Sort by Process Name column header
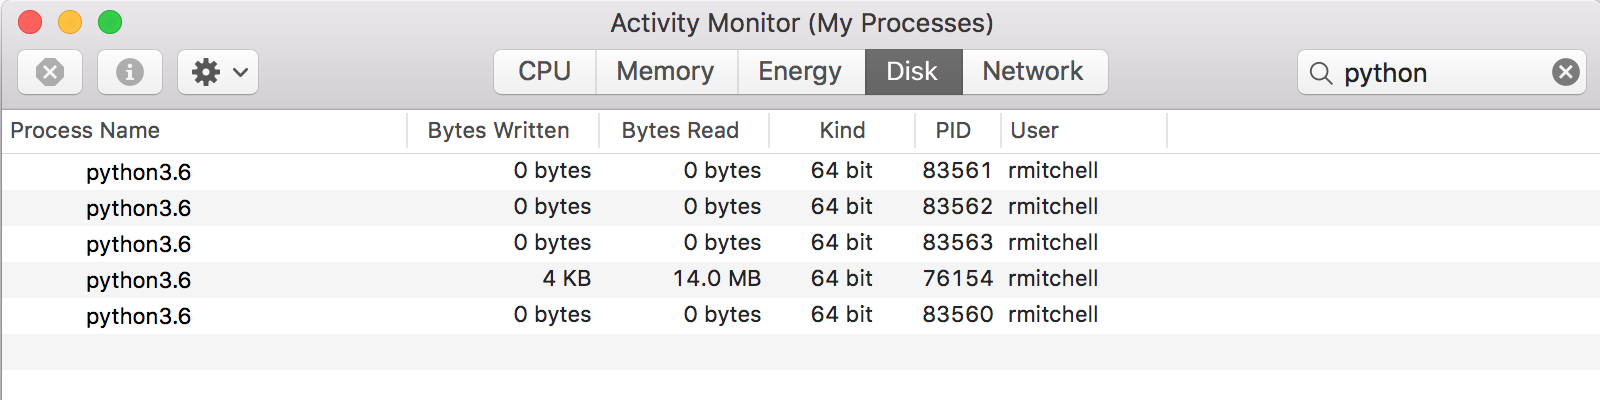Viewport: 1600px width, 400px height. tap(86, 131)
